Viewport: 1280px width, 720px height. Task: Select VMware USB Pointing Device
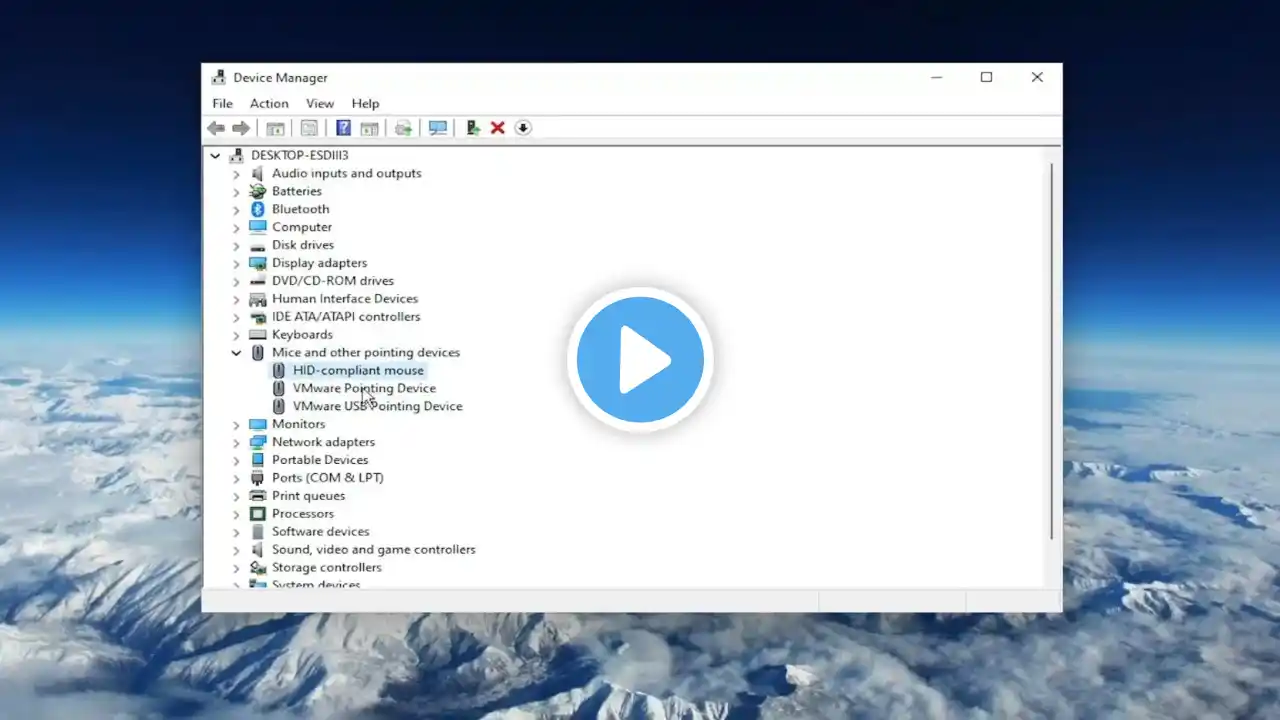[x=378, y=407]
